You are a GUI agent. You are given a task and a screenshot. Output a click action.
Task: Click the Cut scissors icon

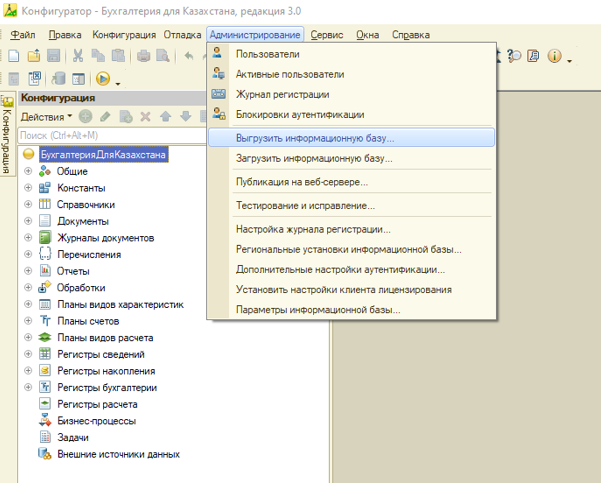(x=78, y=56)
